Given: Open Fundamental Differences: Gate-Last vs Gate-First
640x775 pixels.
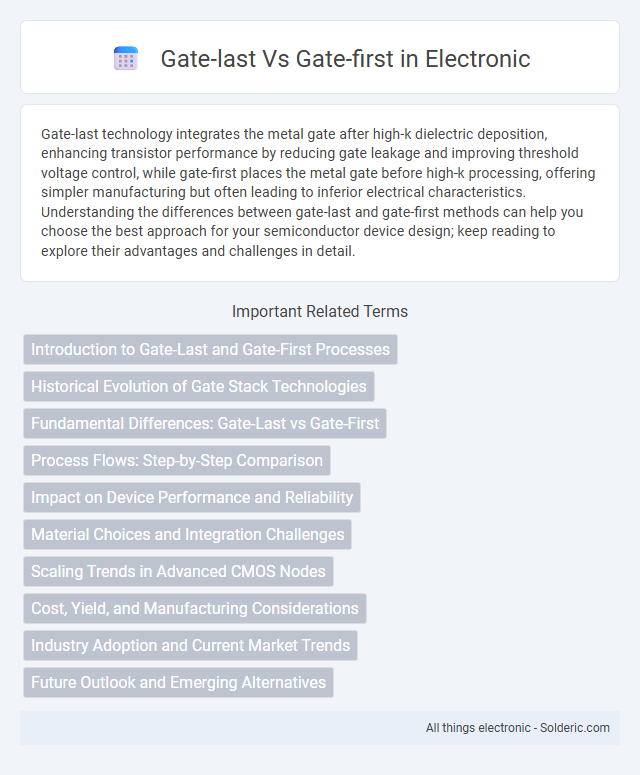Looking at the screenshot, I should click(x=205, y=424).
